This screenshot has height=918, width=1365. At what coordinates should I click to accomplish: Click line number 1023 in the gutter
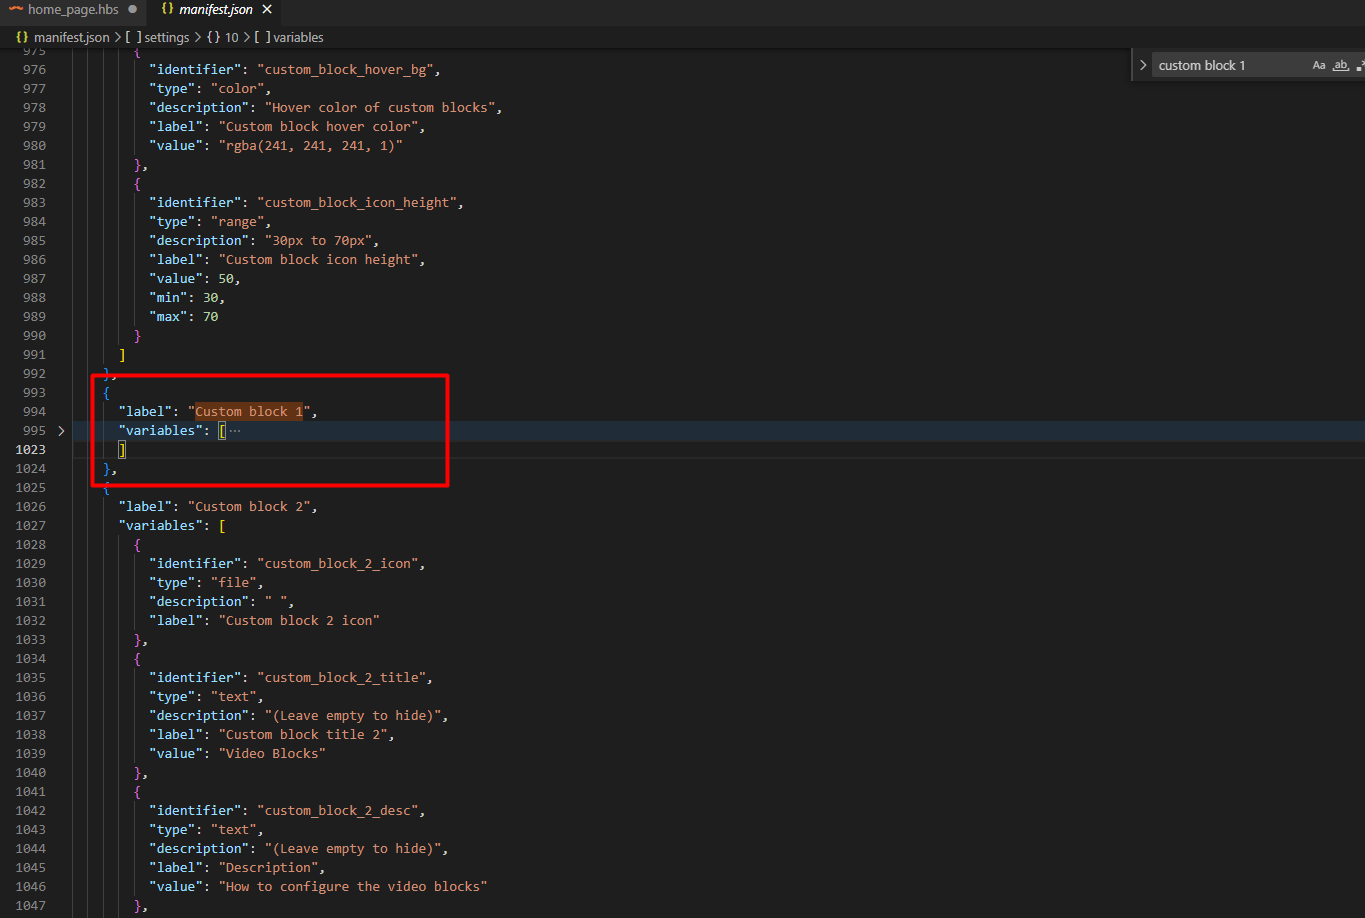(31, 450)
